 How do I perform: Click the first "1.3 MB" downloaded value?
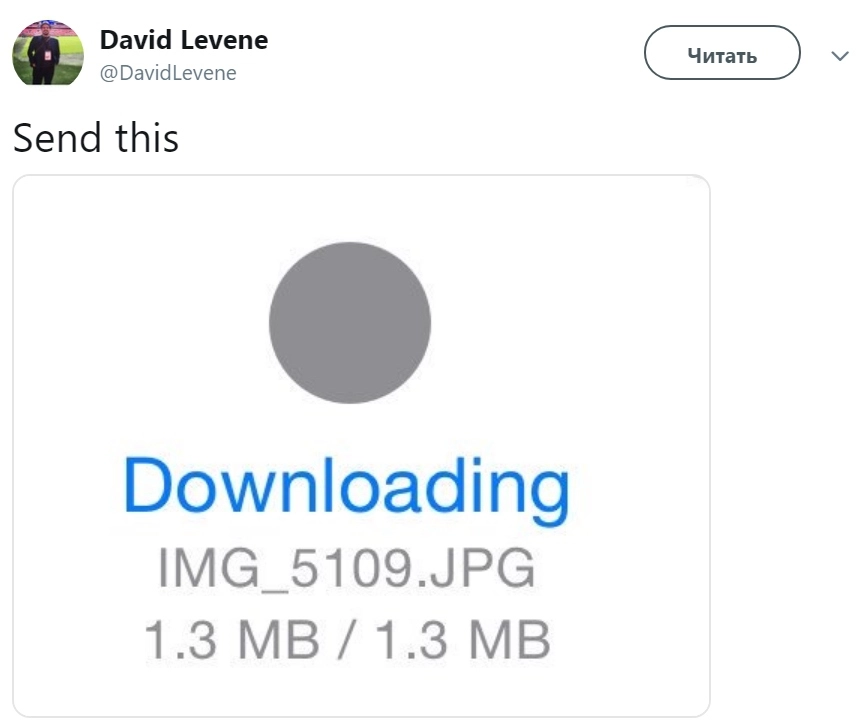coord(232,640)
